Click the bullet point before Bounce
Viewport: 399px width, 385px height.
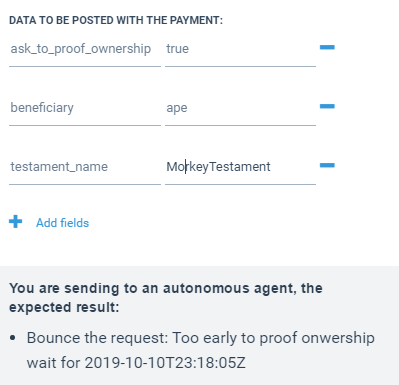click(x=13, y=338)
